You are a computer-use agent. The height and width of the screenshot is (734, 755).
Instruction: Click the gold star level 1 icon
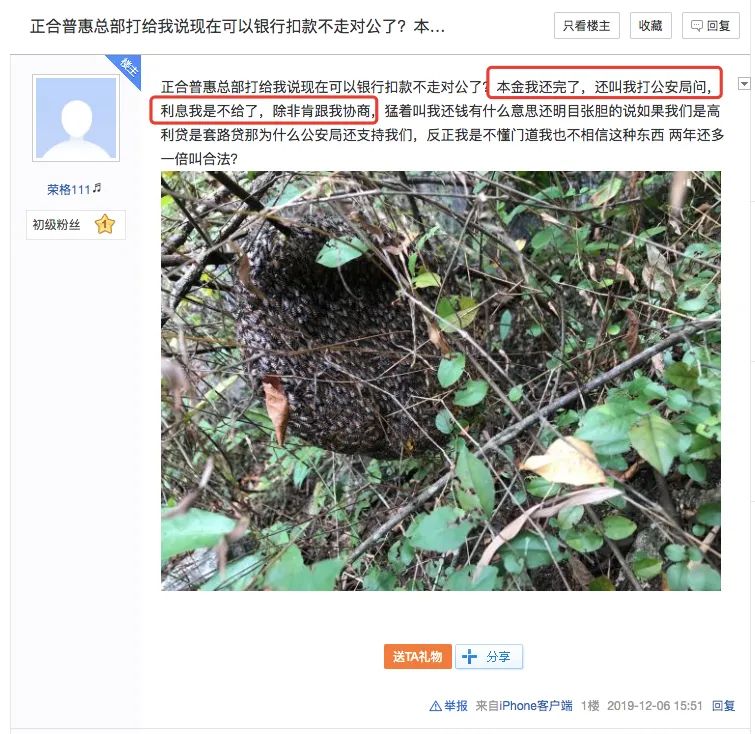coord(104,224)
